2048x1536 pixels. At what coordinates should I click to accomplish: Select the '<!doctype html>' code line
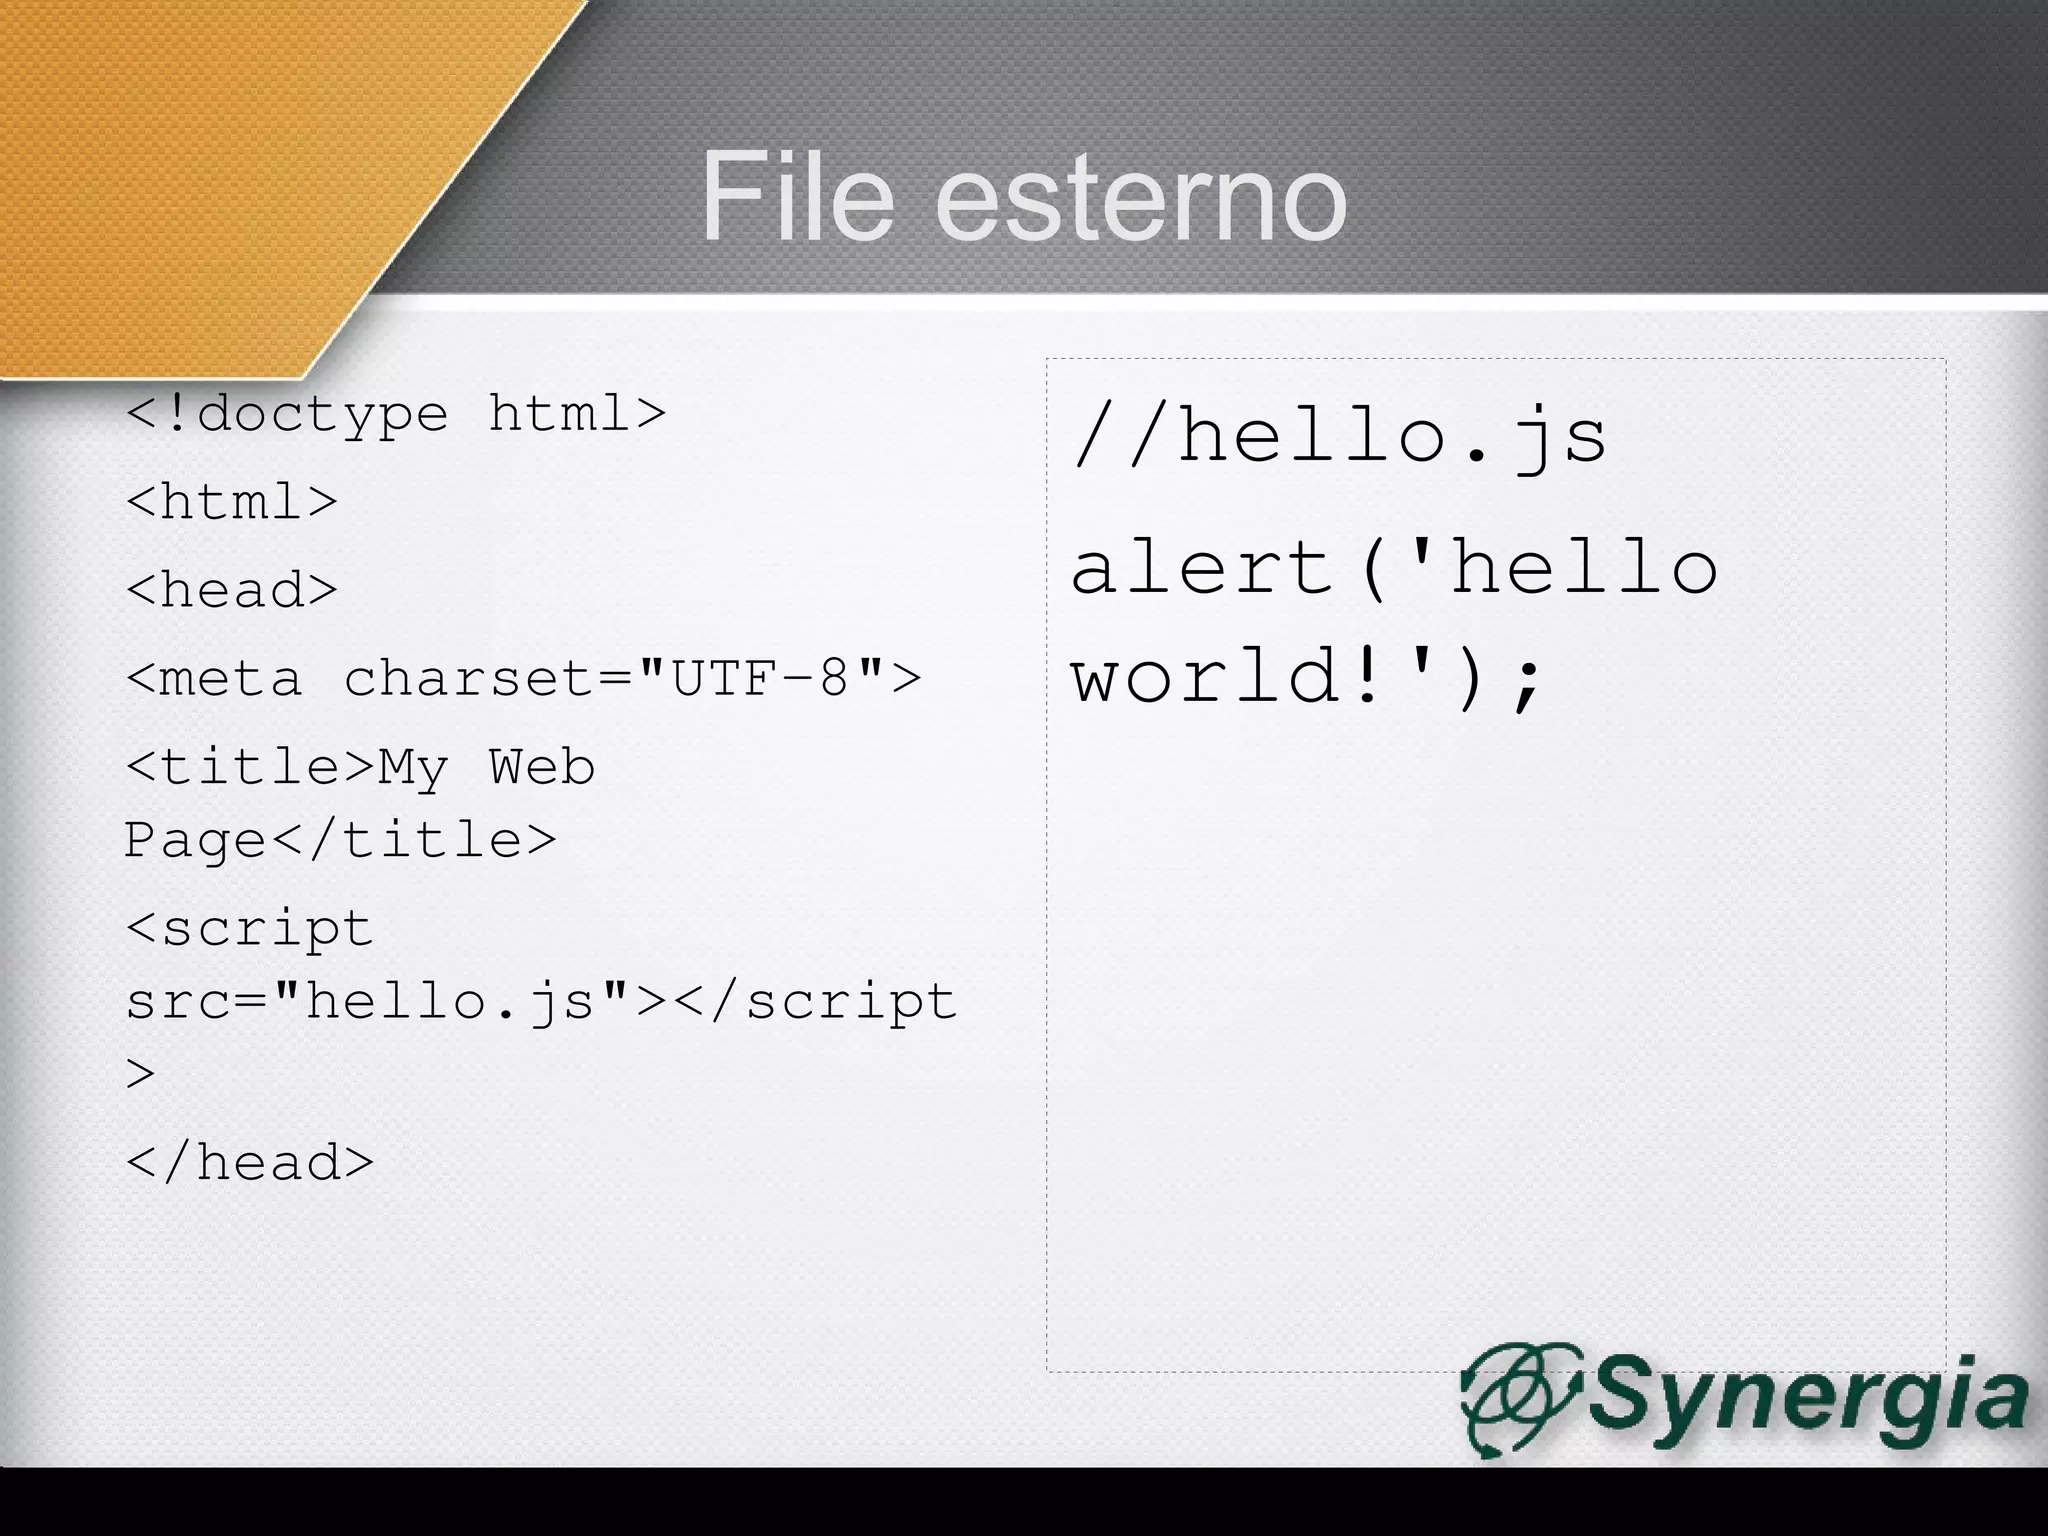[396, 414]
